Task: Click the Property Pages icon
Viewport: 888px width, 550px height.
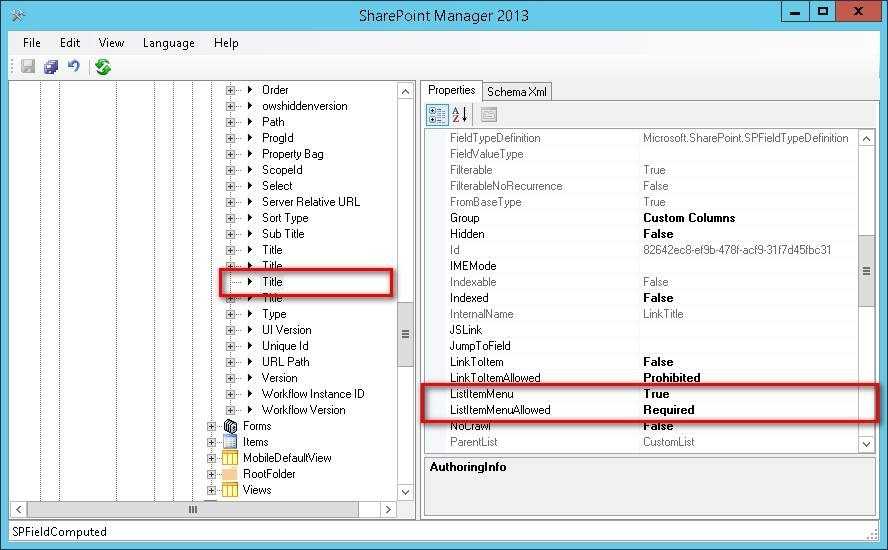Action: point(489,115)
